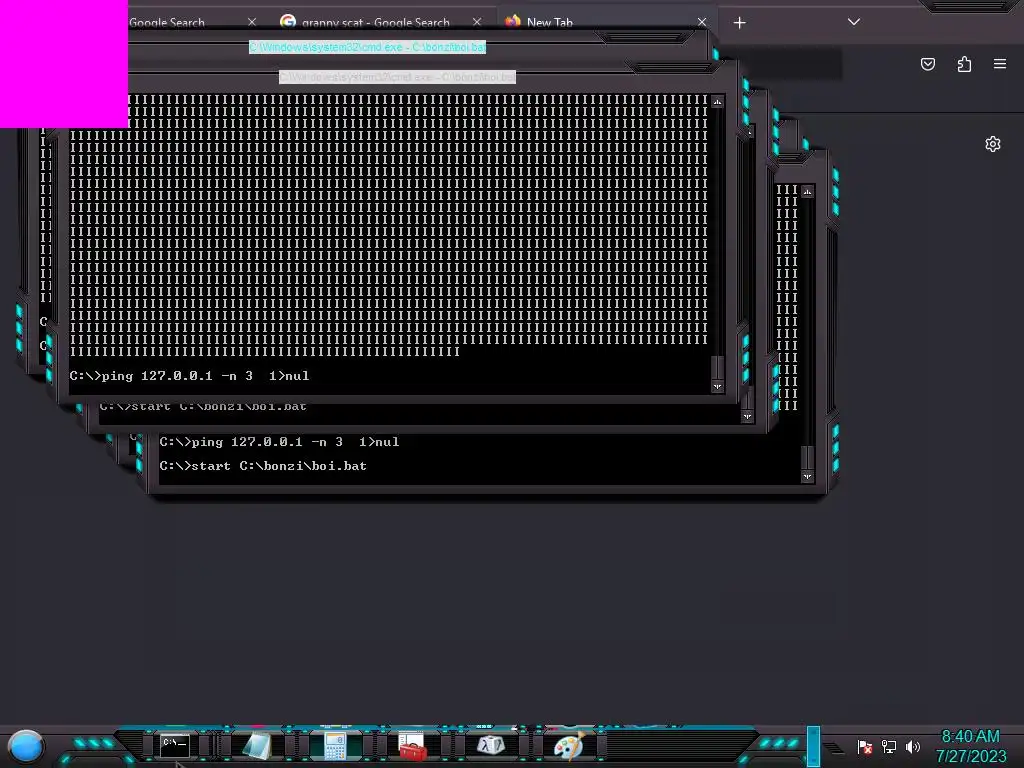Click the date 7/27/2023 in the tray
The height and width of the screenshot is (768, 1024).
click(x=971, y=756)
